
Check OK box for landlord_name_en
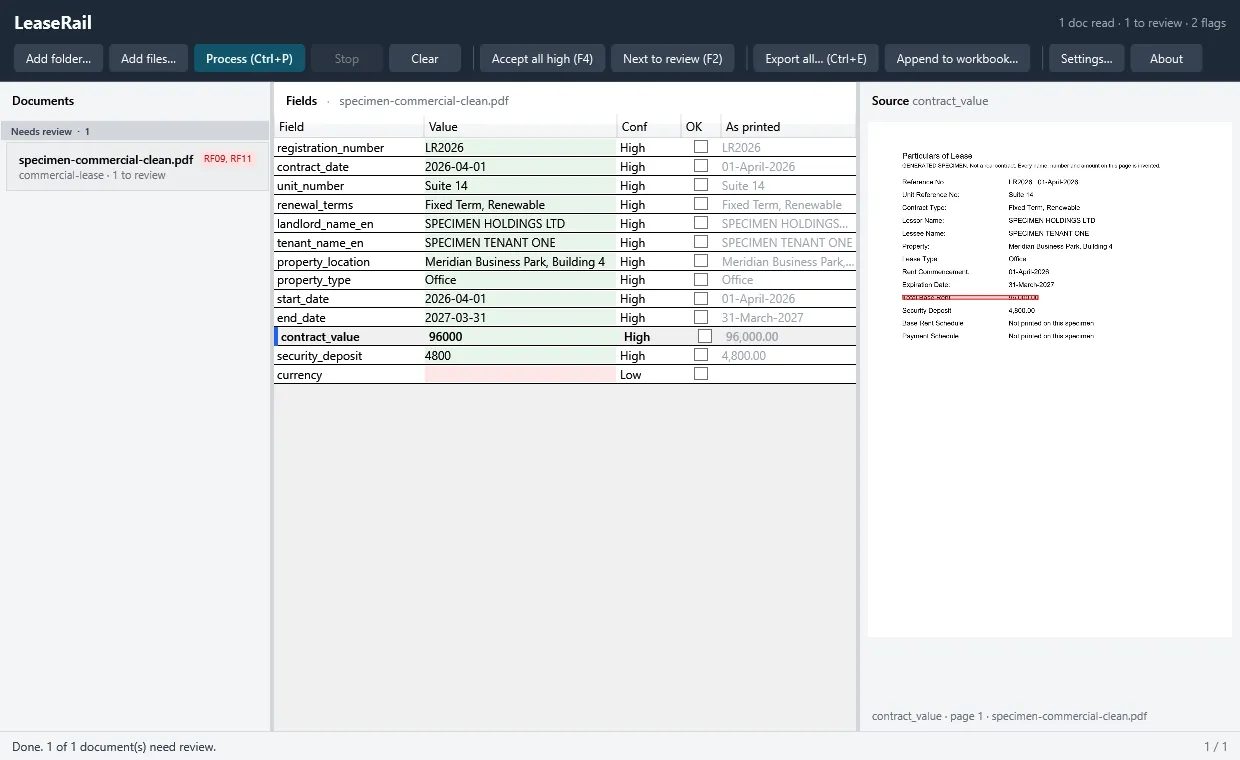(701, 223)
